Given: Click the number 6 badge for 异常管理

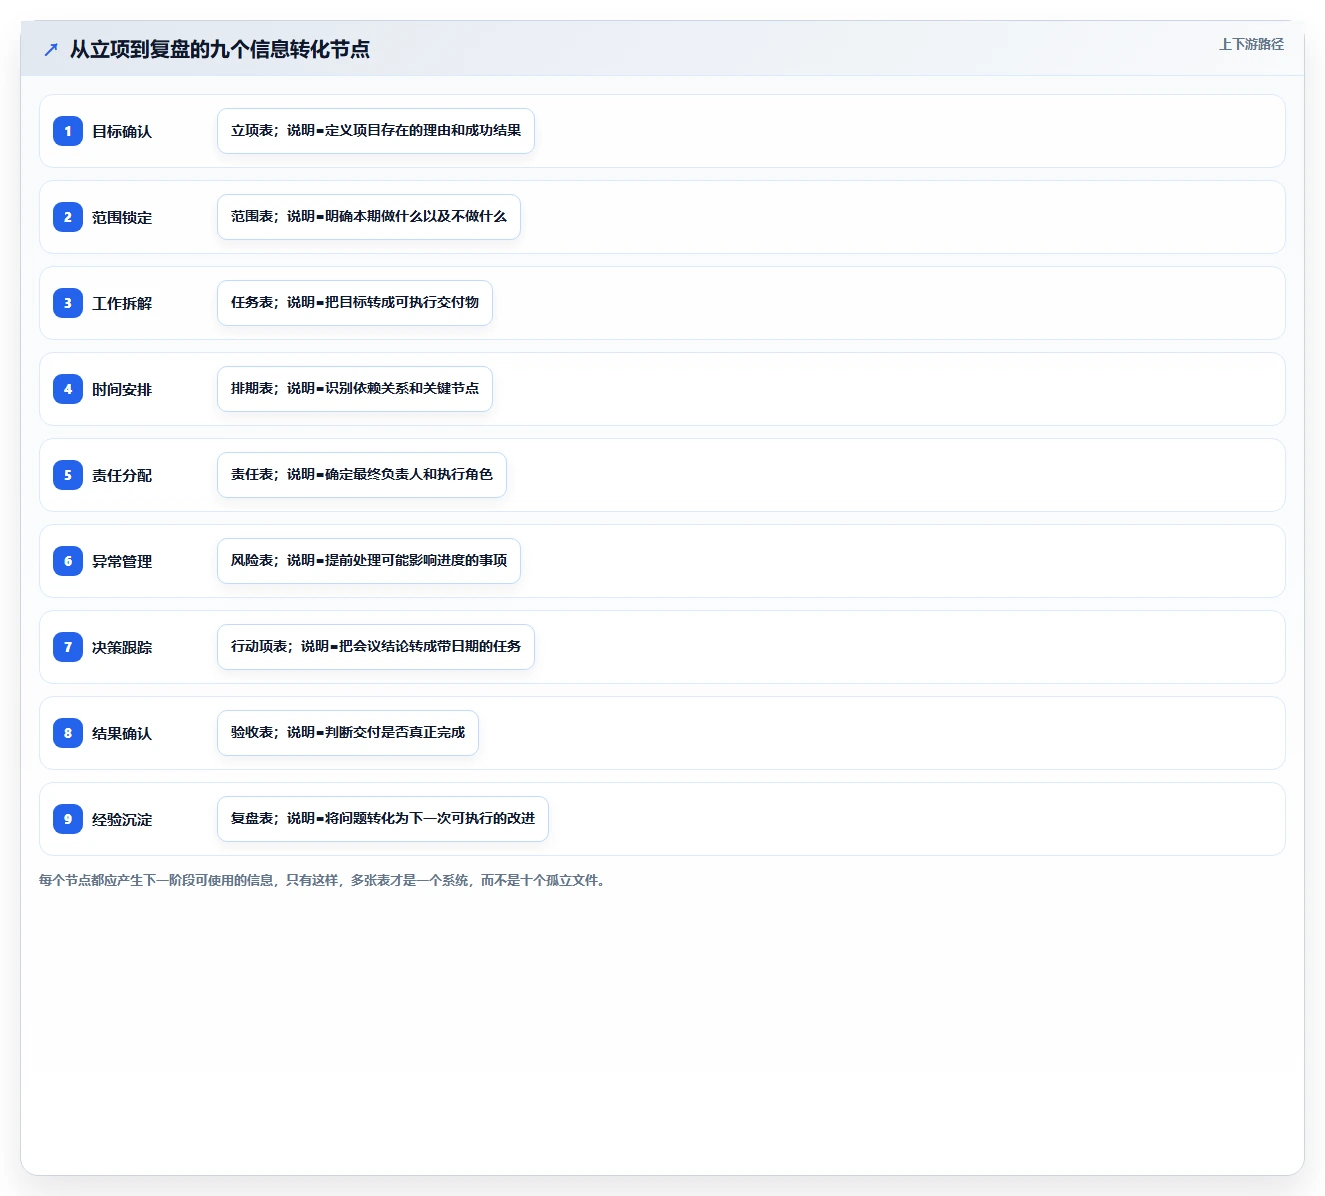Looking at the screenshot, I should click(68, 561).
